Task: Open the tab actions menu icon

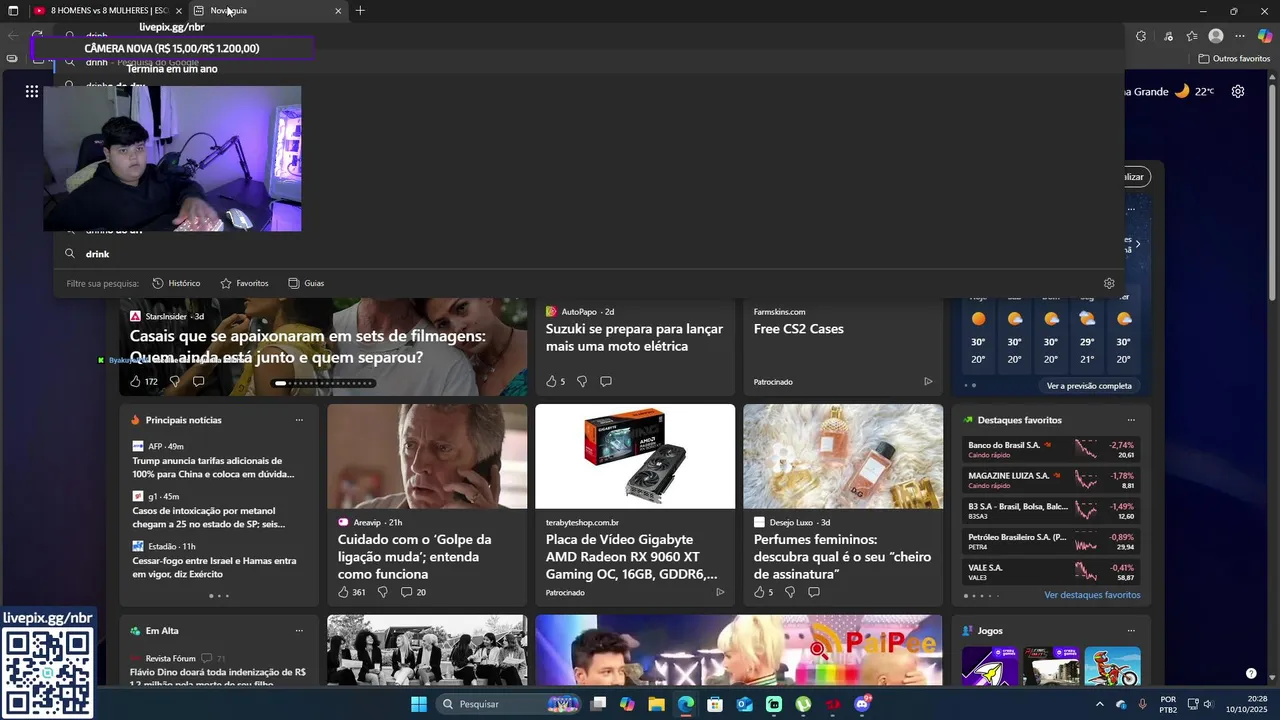Action: click(13, 11)
